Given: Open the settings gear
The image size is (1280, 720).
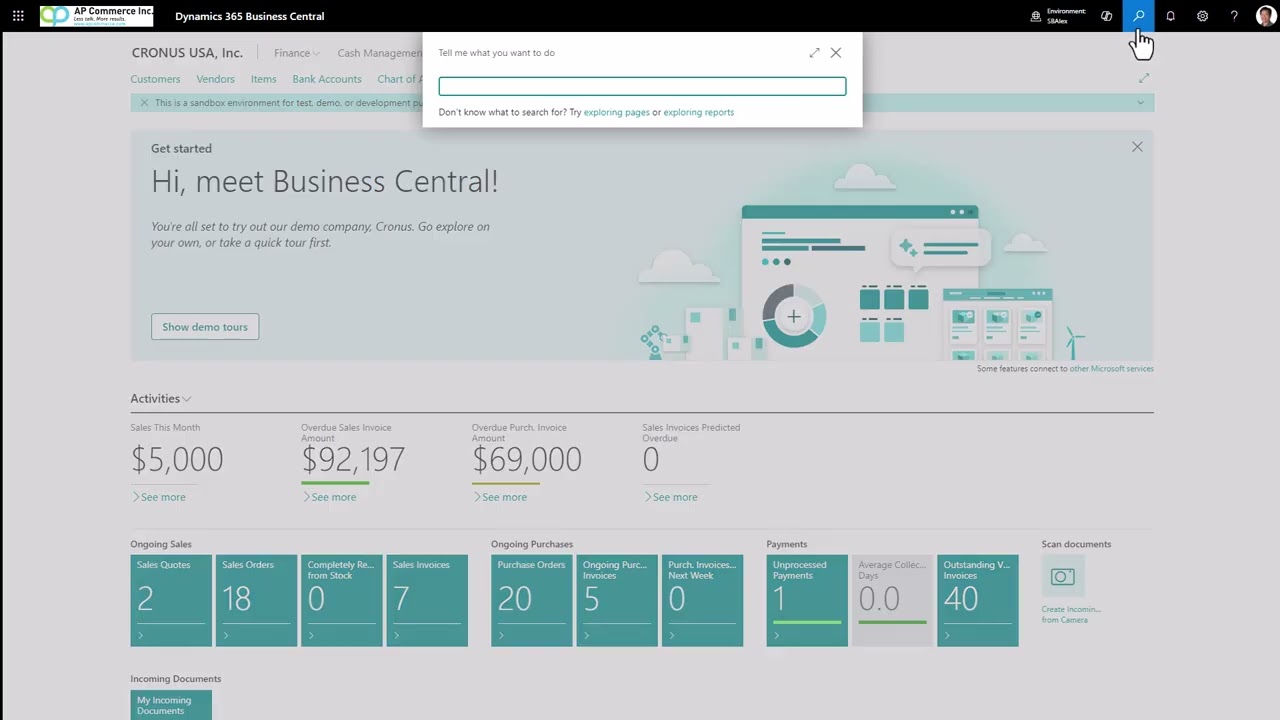Looking at the screenshot, I should pyautogui.click(x=1202, y=16).
